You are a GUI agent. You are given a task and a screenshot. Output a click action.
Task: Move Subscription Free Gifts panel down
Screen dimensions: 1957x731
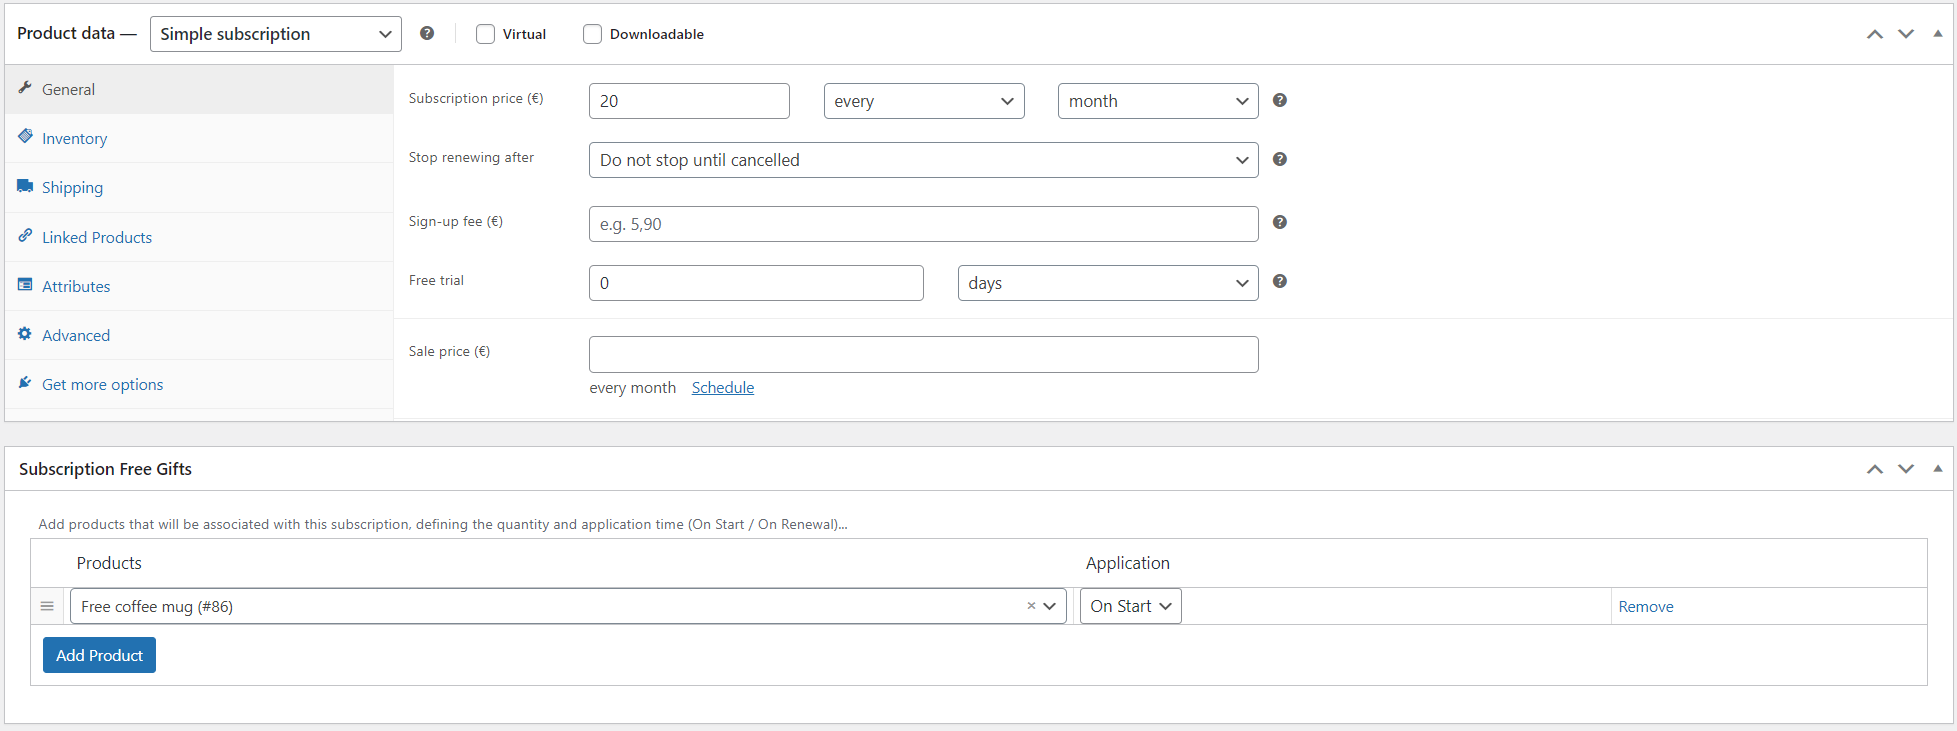[1906, 469]
